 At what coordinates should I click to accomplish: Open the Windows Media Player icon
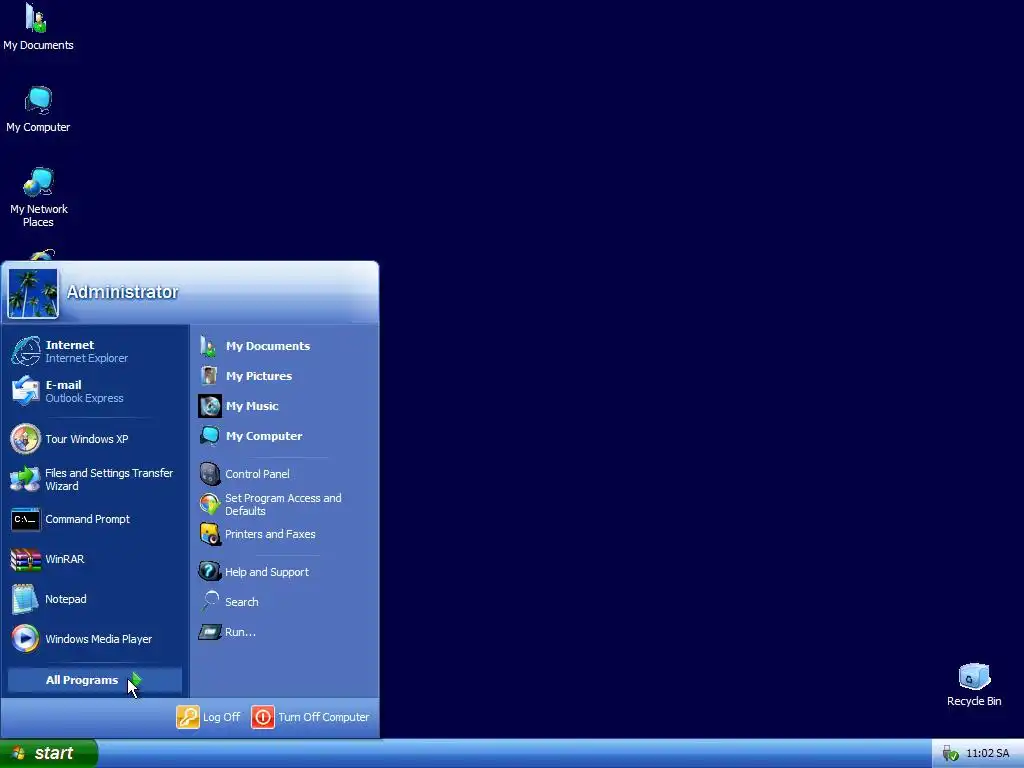coord(25,639)
